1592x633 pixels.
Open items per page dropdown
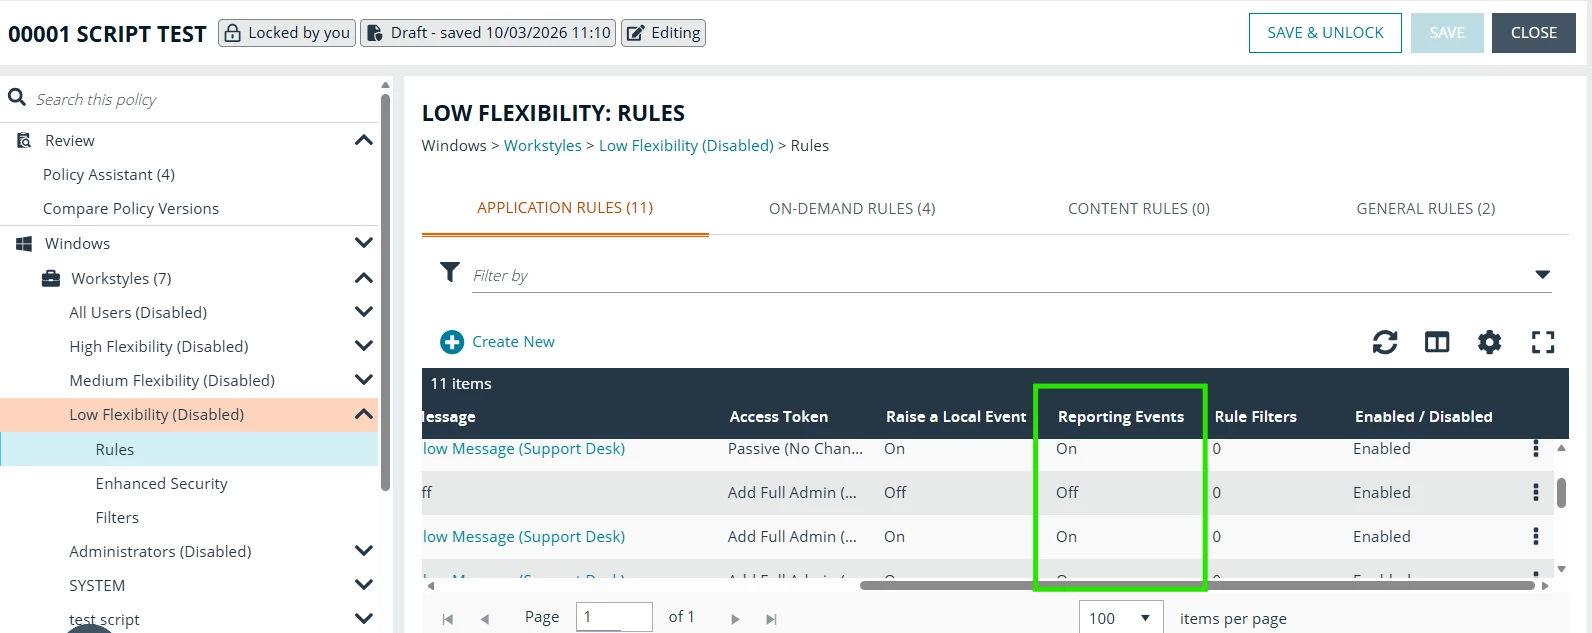(x=1121, y=618)
